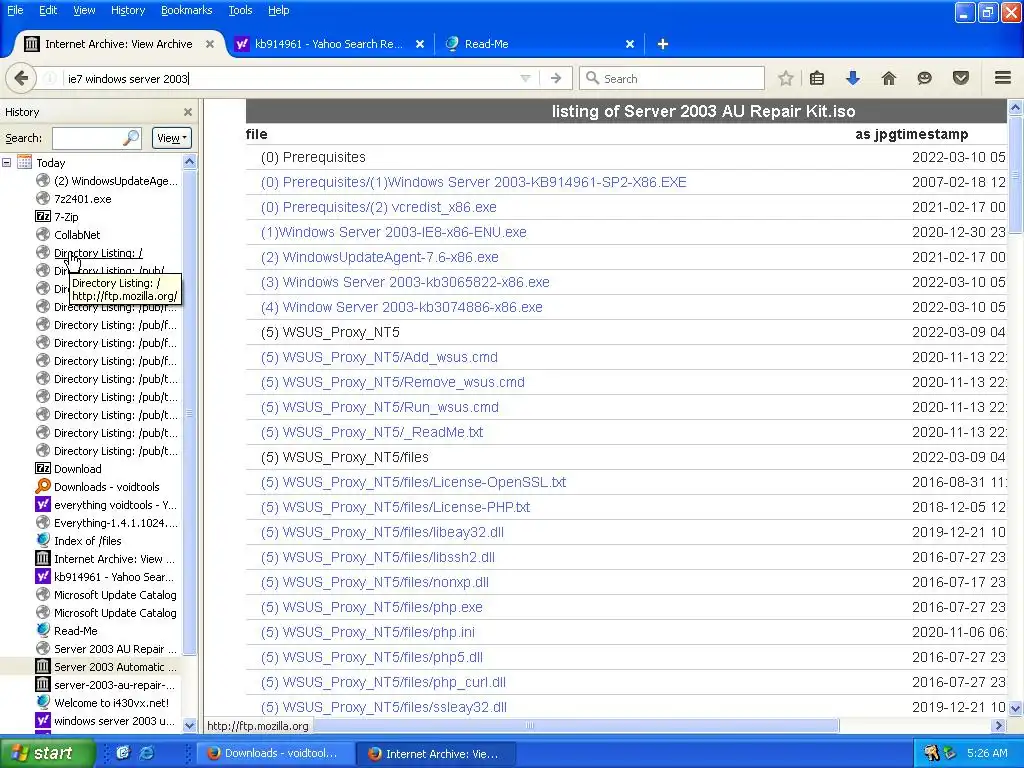This screenshot has width=1024, height=768.
Task: Open the KB914961-SP2-X86.EXE file link
Action: 473,182
